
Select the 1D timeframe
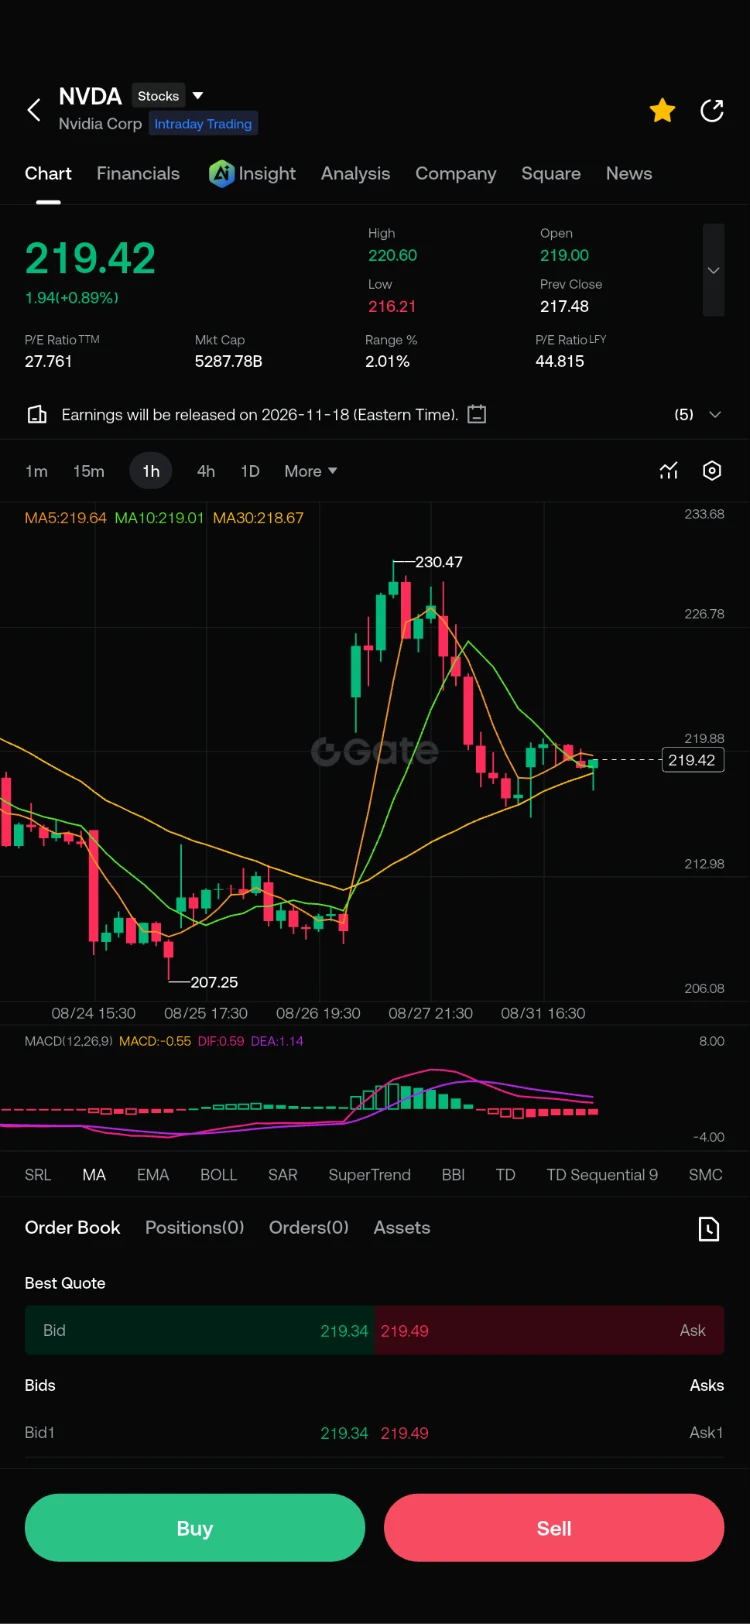coord(250,471)
